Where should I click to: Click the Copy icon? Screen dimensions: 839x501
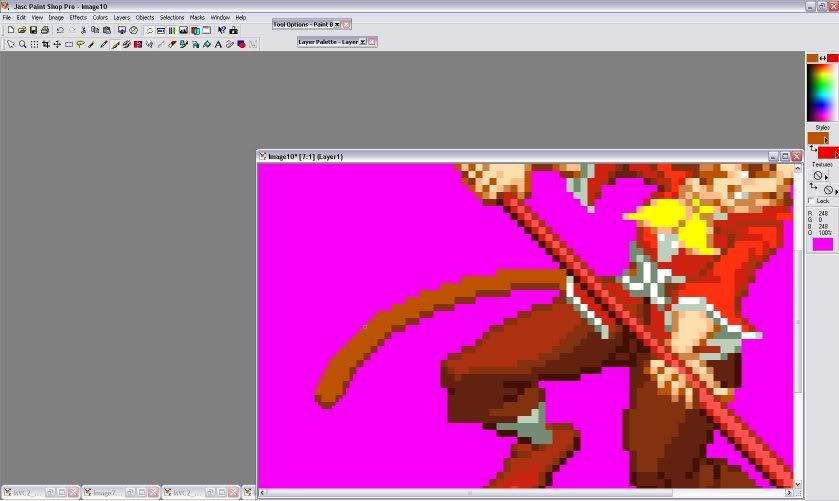(x=95, y=30)
